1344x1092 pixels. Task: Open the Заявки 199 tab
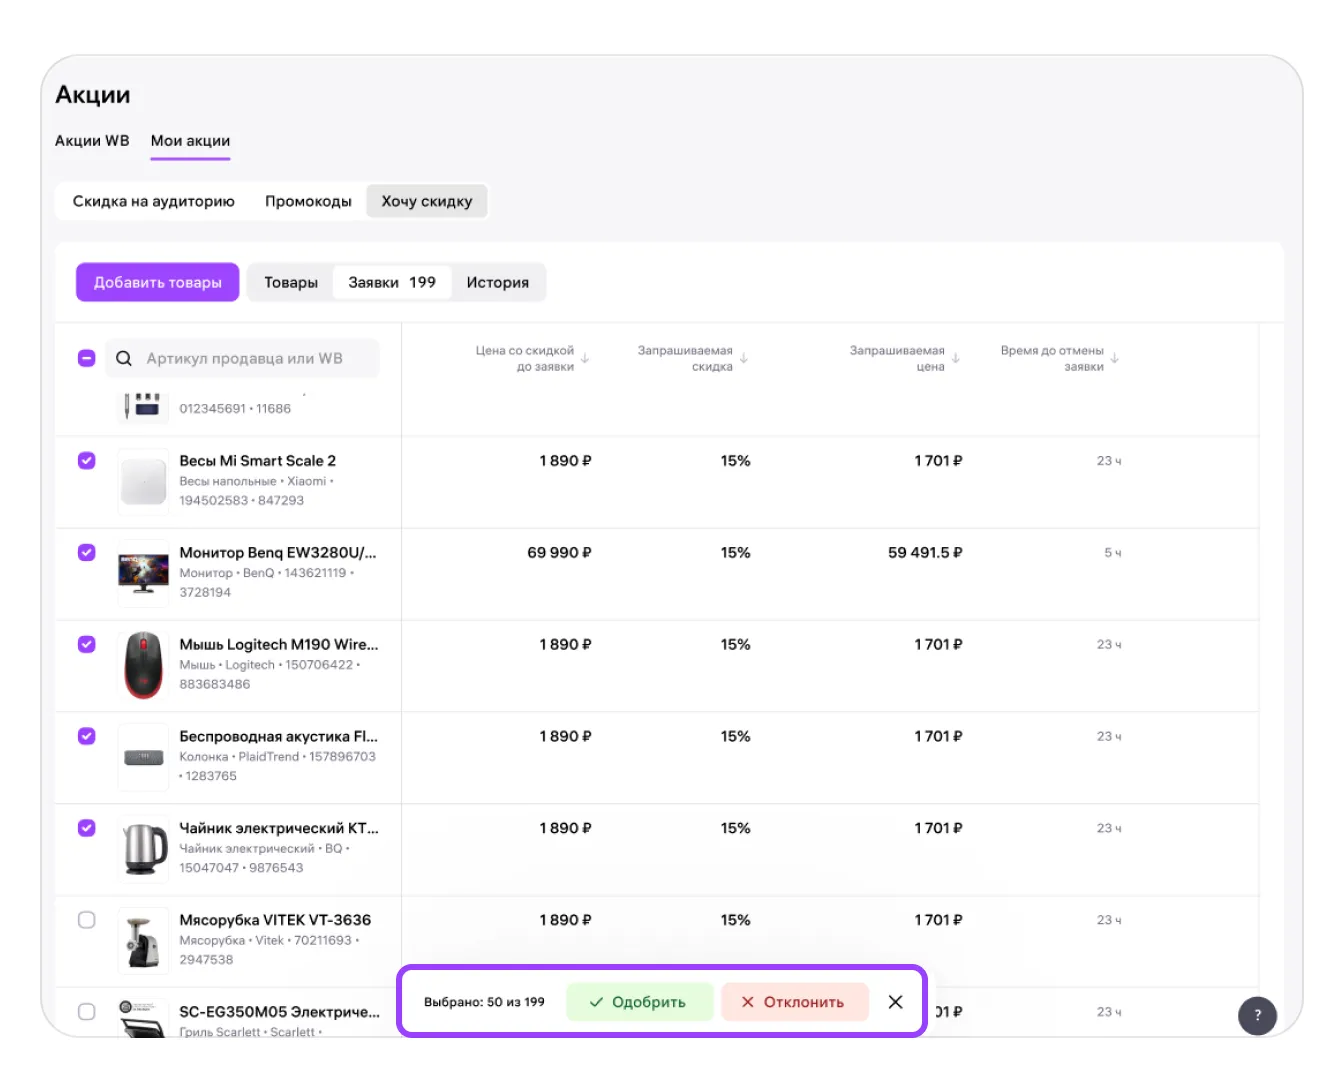[392, 283]
